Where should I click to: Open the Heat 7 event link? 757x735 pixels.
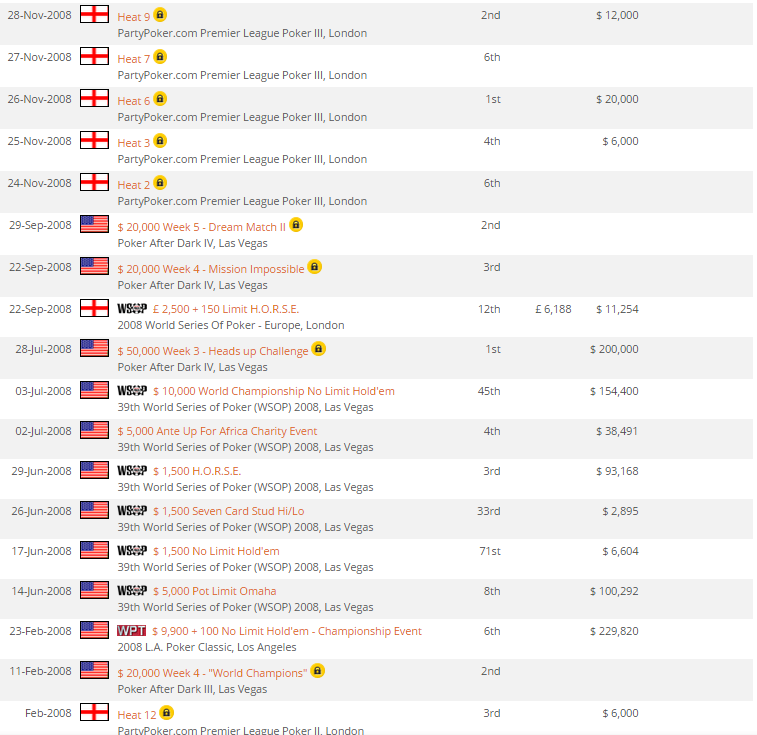pyautogui.click(x=134, y=59)
